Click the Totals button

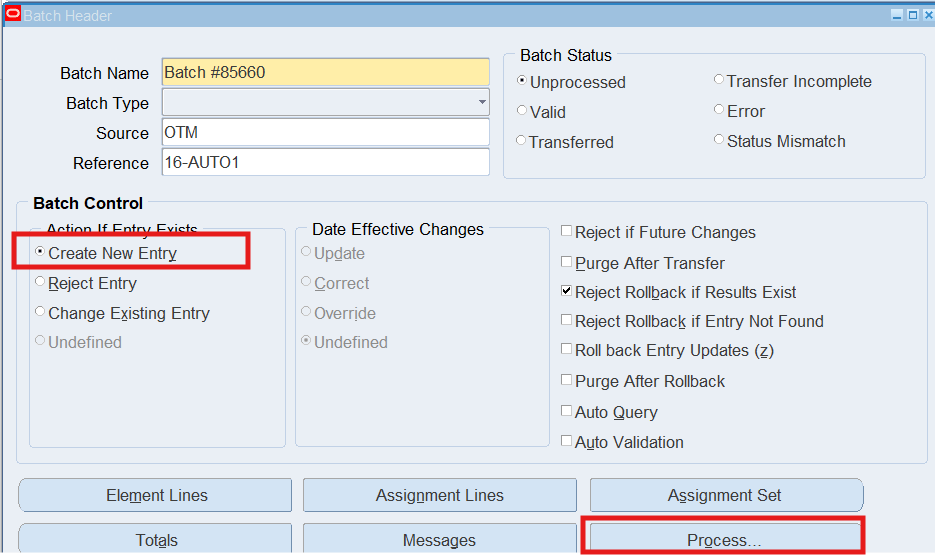(156, 540)
